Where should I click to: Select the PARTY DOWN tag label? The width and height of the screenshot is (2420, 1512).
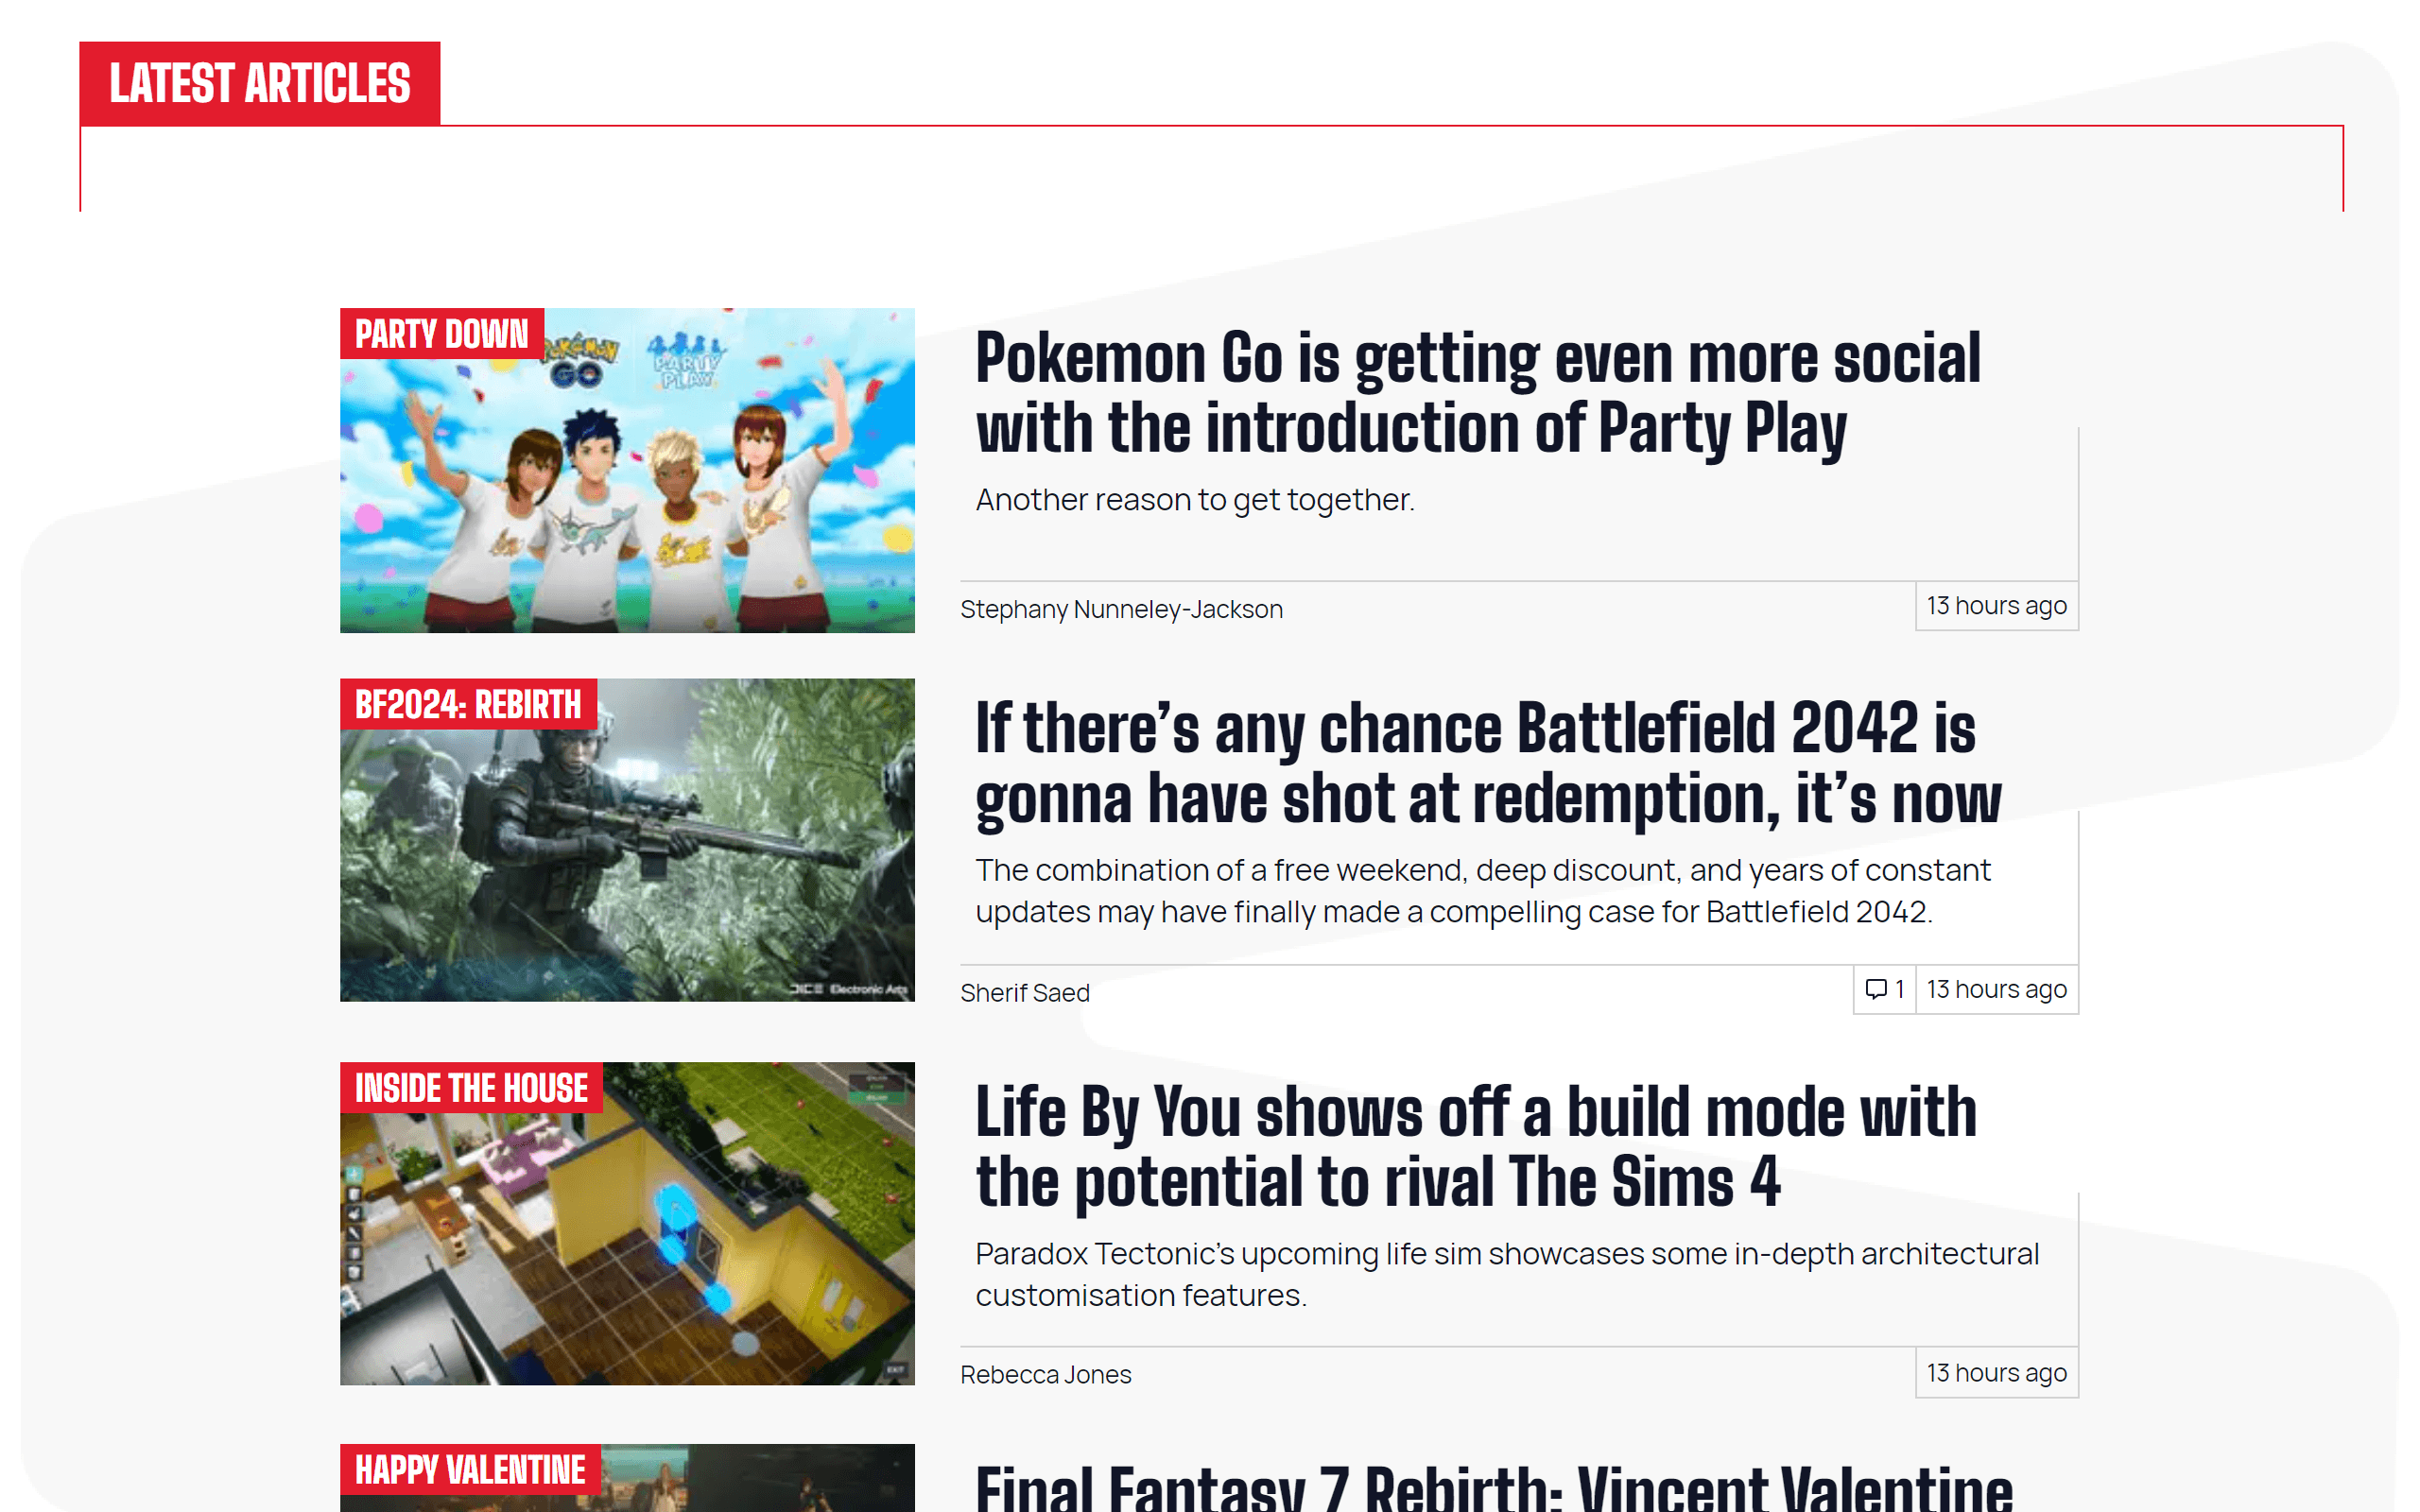point(440,334)
